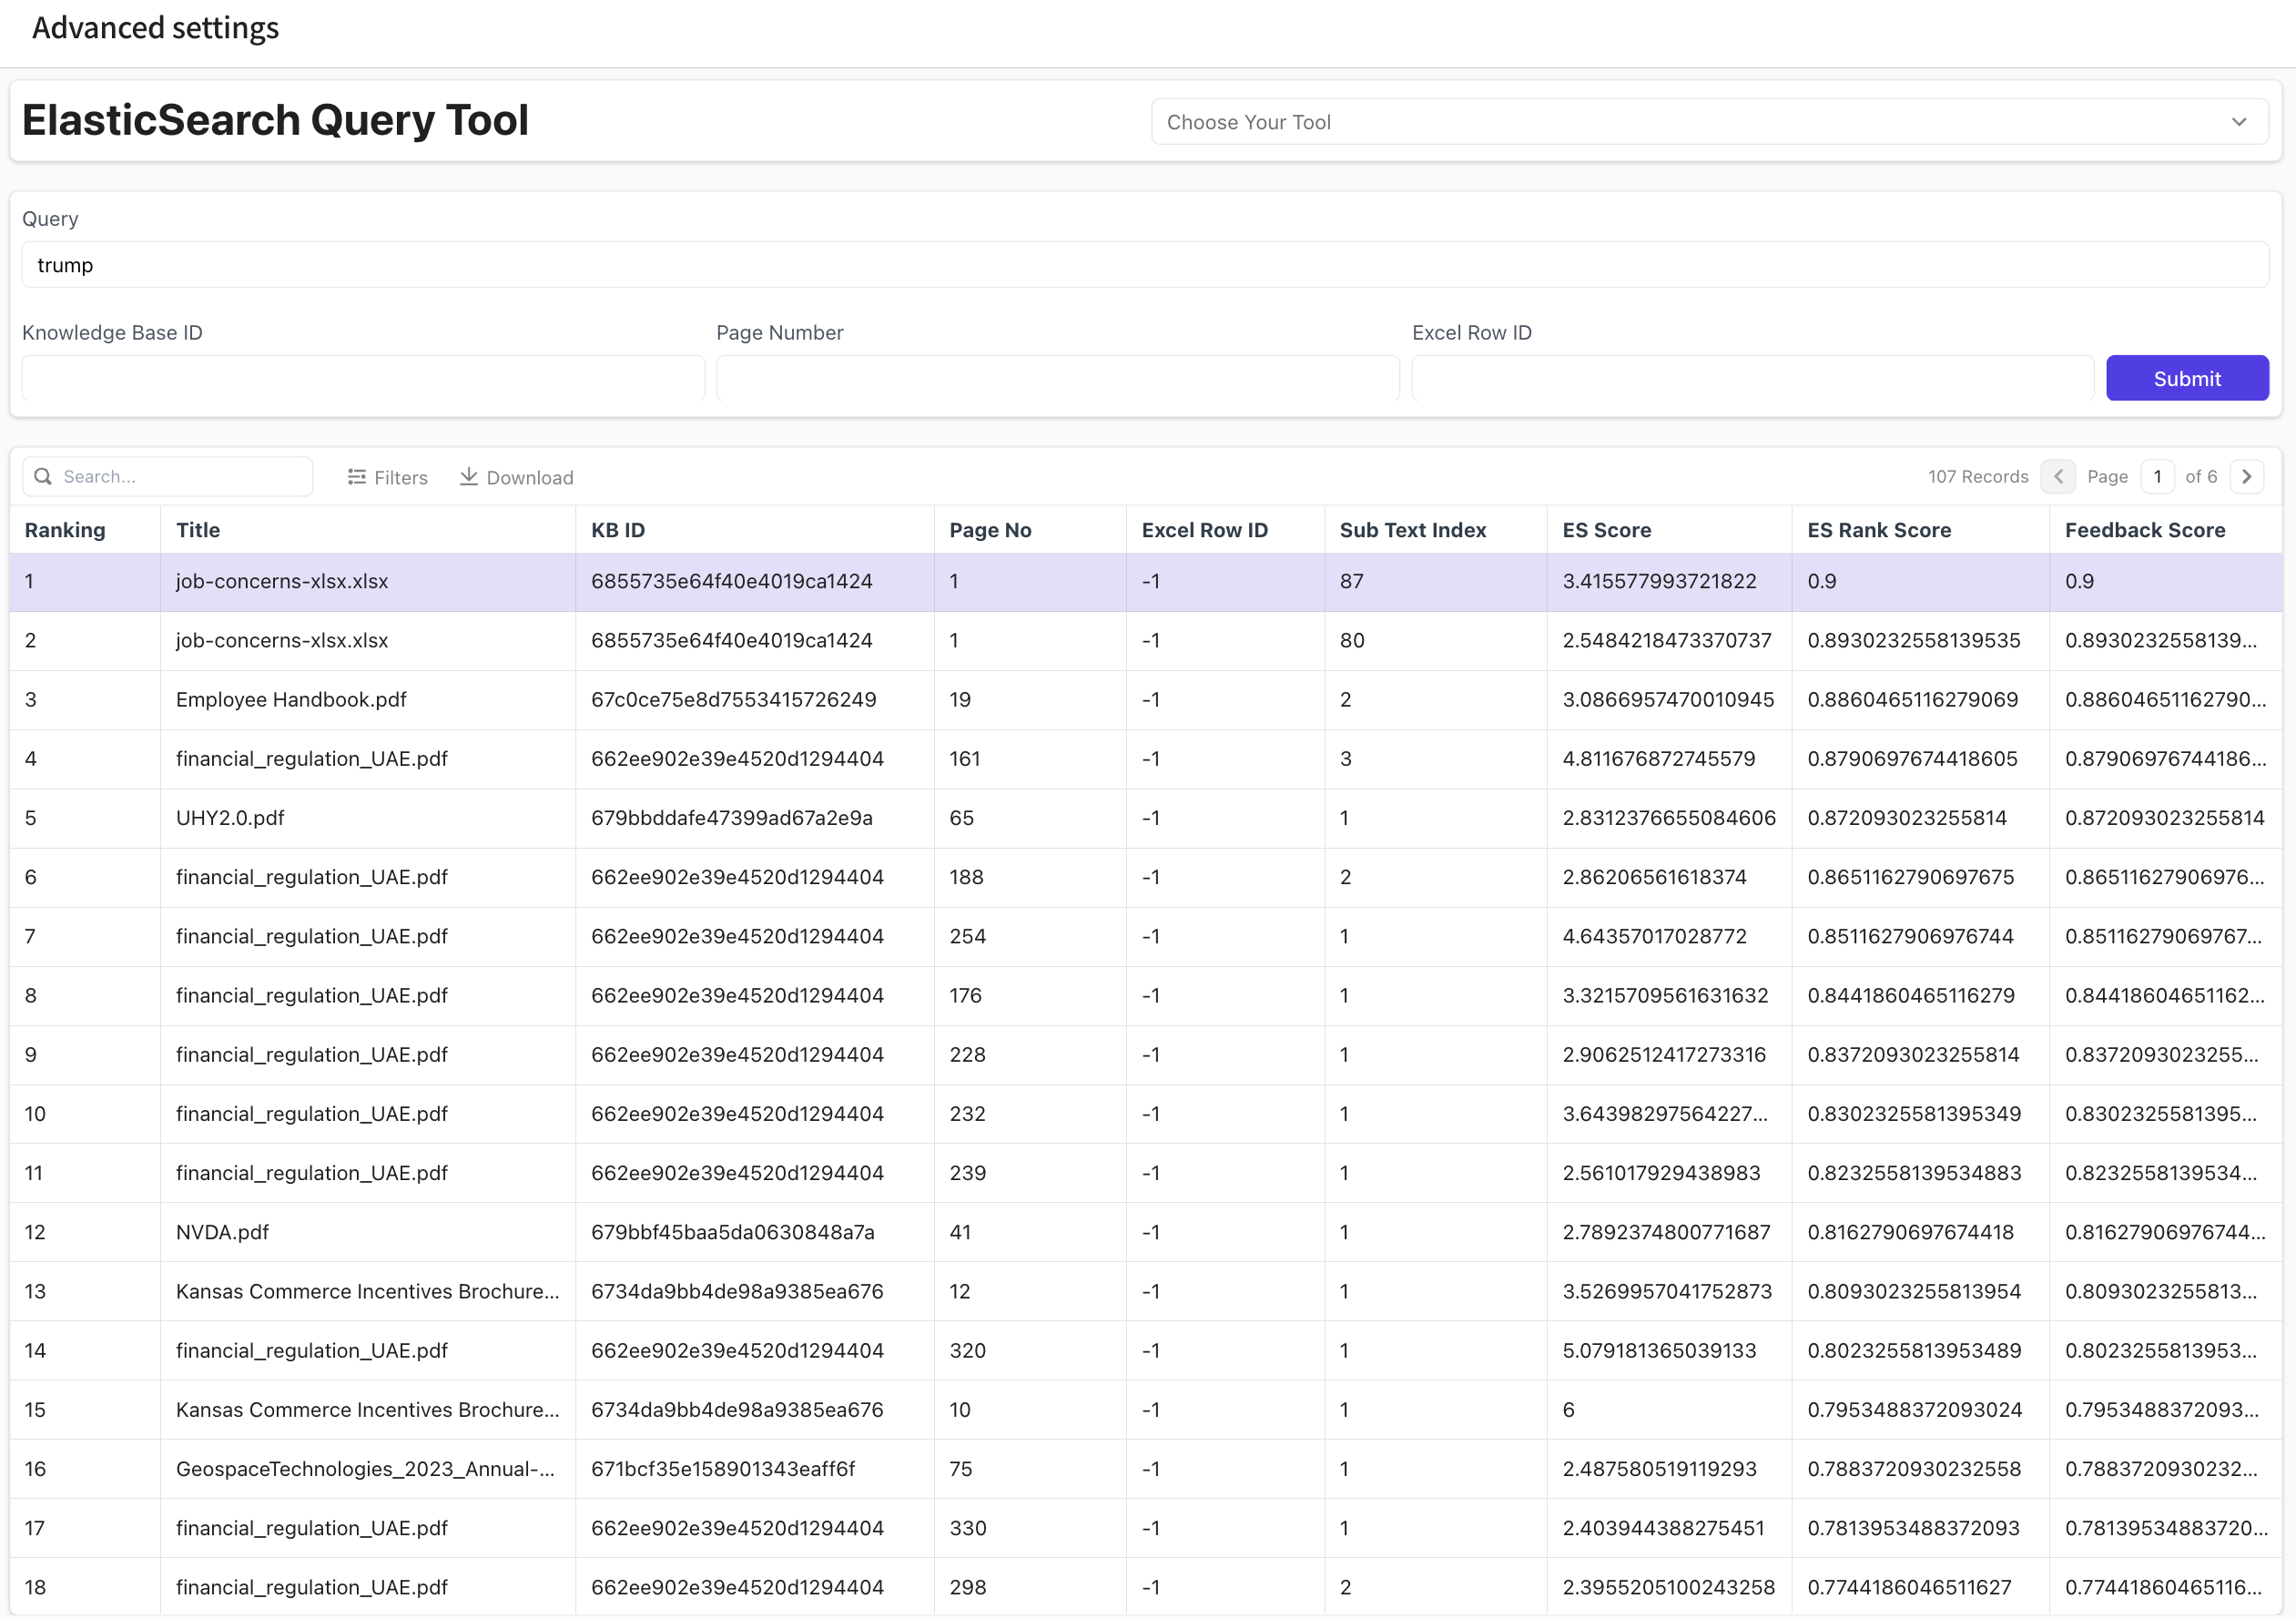Click the Submit button

click(2186, 378)
